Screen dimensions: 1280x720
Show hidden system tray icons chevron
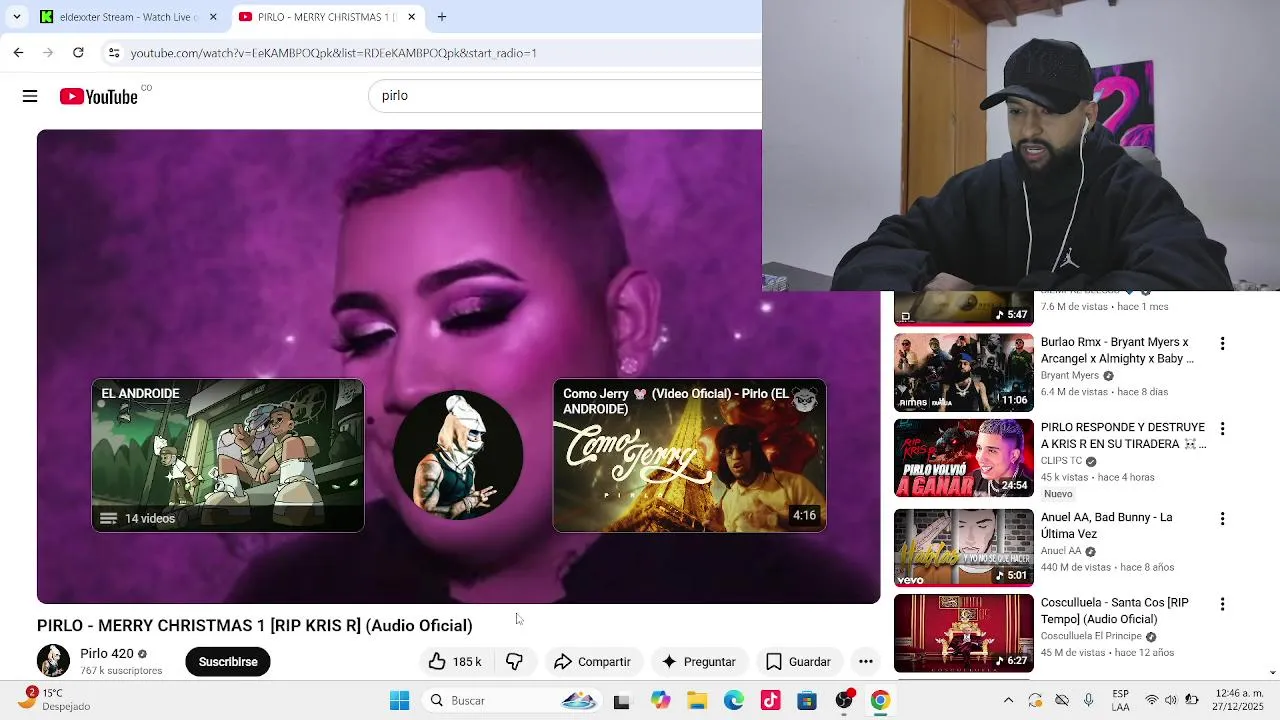tap(1008, 701)
